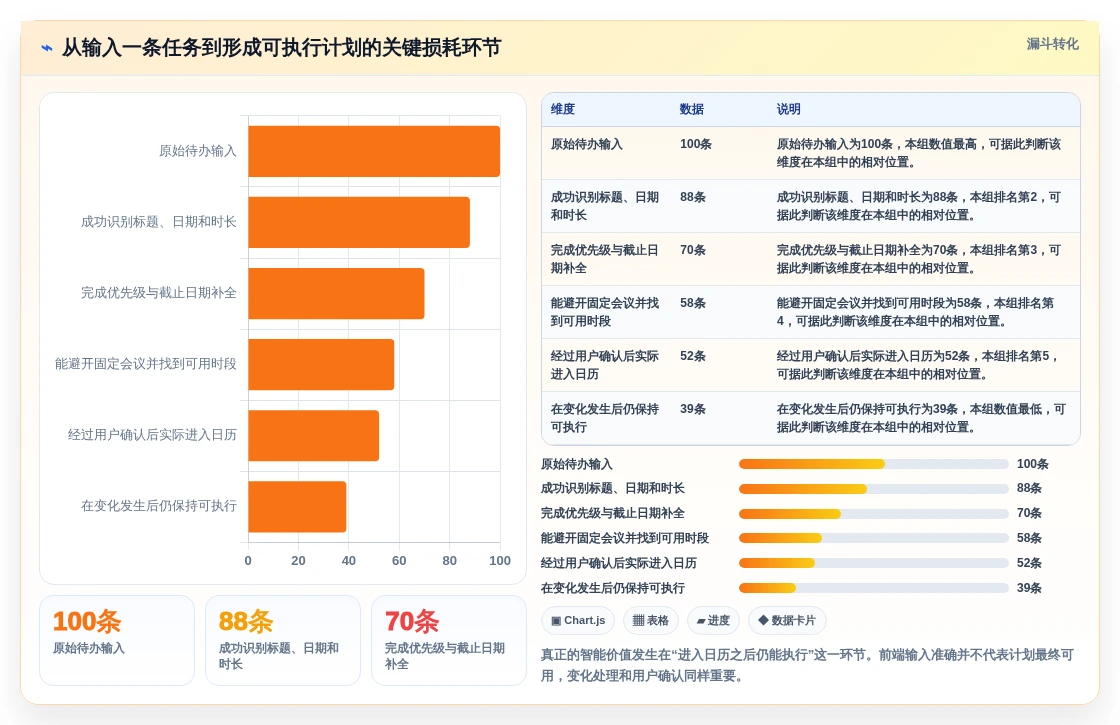Viewport: 1120px width, 725px height.
Task: Select the Chart.js chip
Action: 578,621
